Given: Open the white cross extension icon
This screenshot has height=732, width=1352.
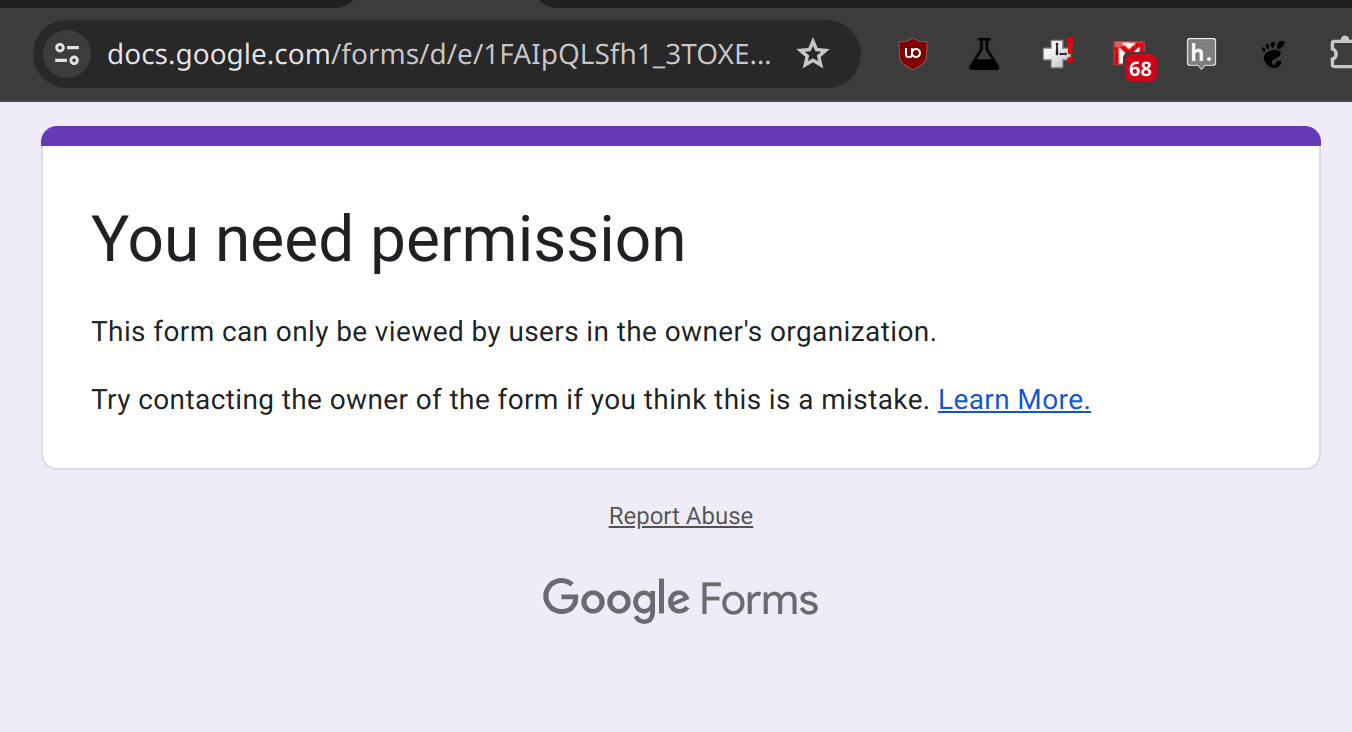Looking at the screenshot, I should [x=1057, y=54].
